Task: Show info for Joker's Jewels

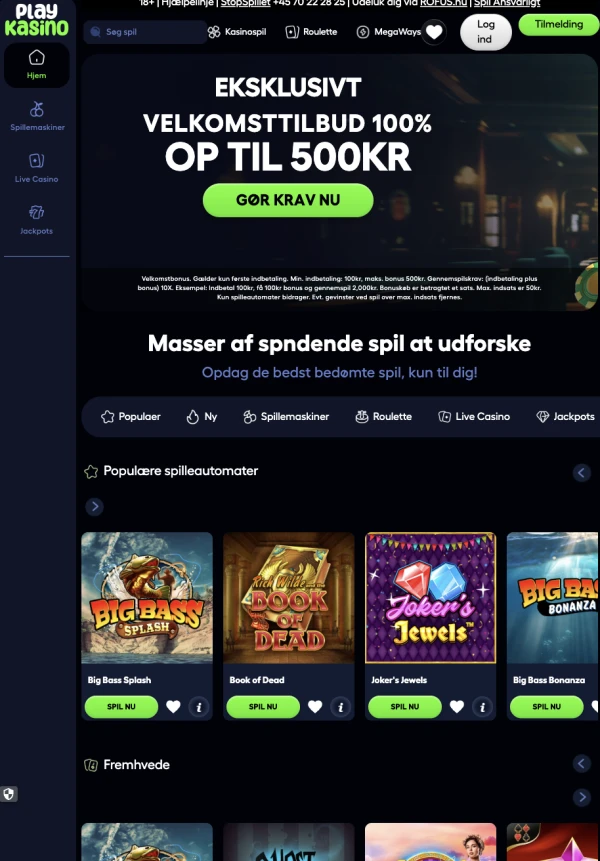Action: pyautogui.click(x=482, y=707)
